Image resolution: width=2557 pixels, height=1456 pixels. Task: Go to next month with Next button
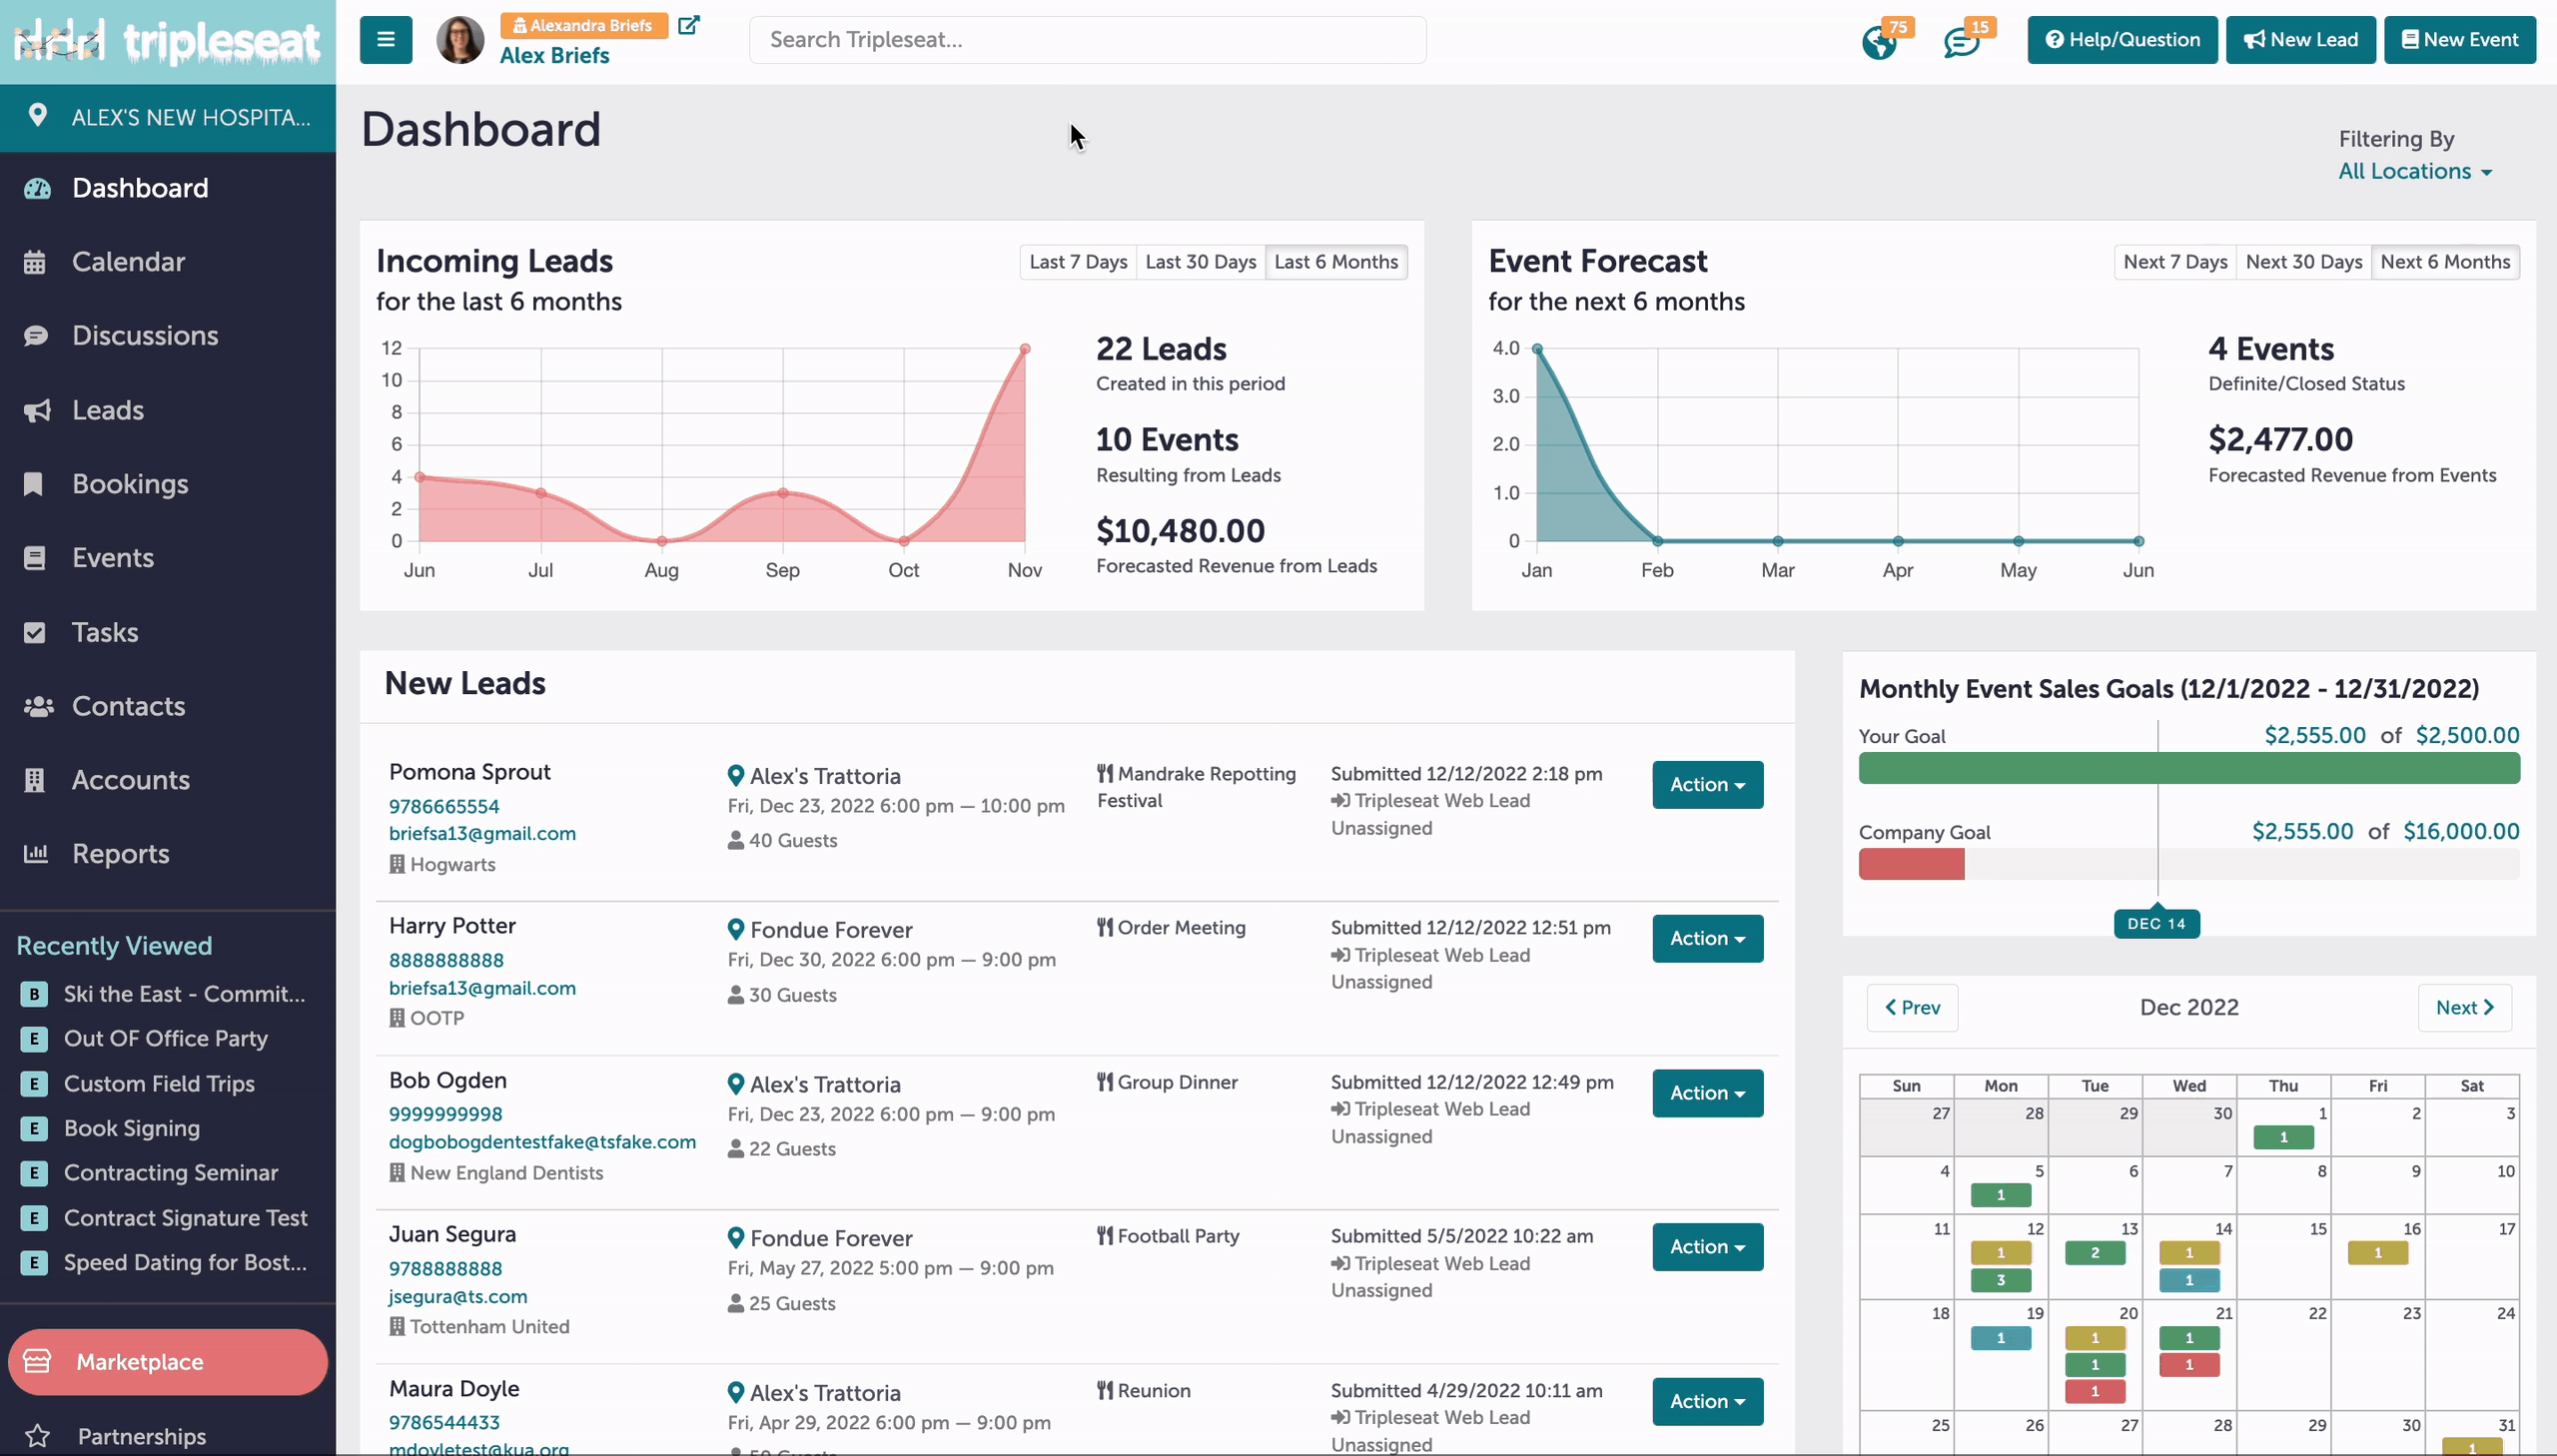pyautogui.click(x=2464, y=1008)
